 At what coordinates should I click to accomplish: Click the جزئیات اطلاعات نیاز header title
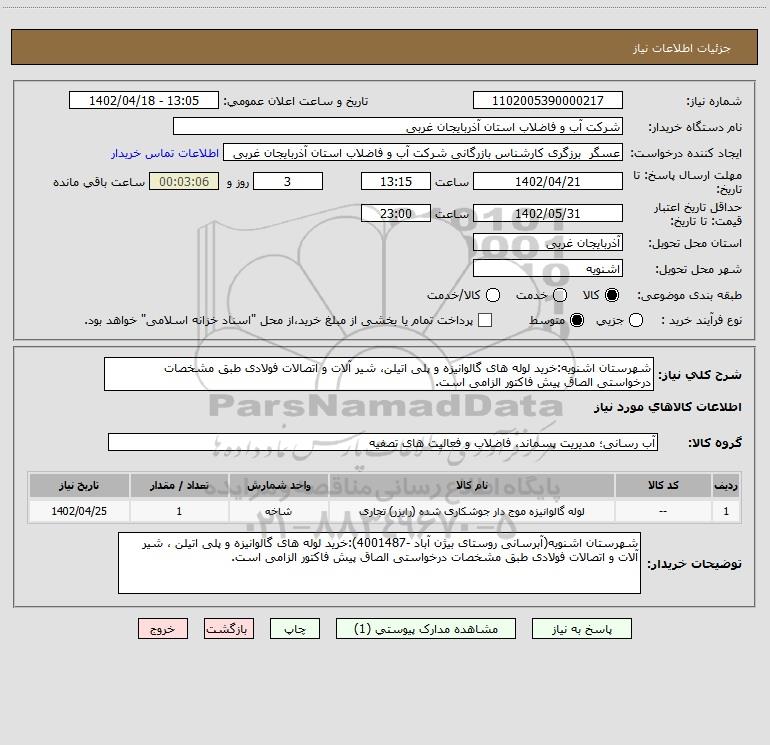(x=681, y=48)
